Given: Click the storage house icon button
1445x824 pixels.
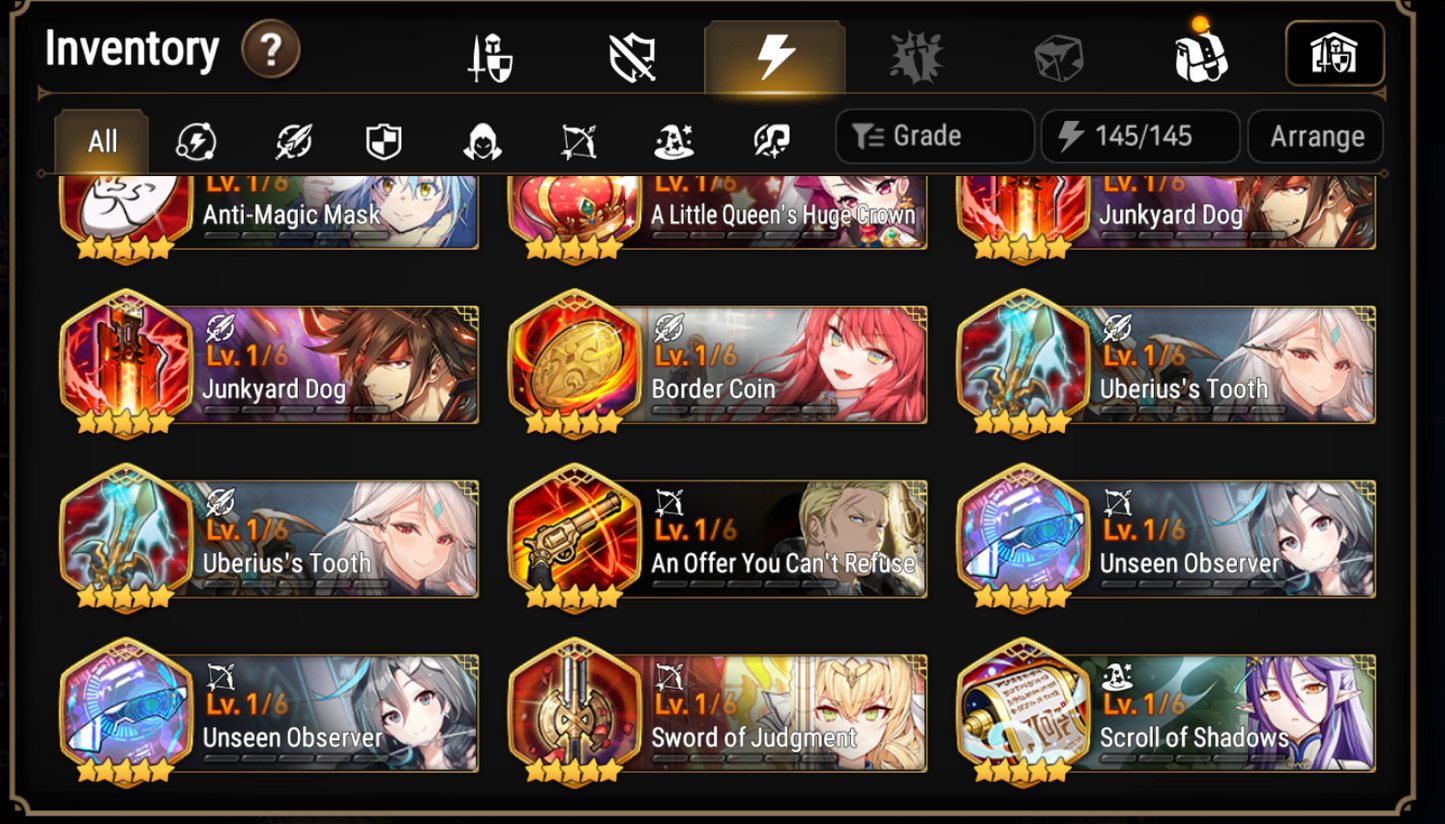Looking at the screenshot, I should tap(1335, 53).
